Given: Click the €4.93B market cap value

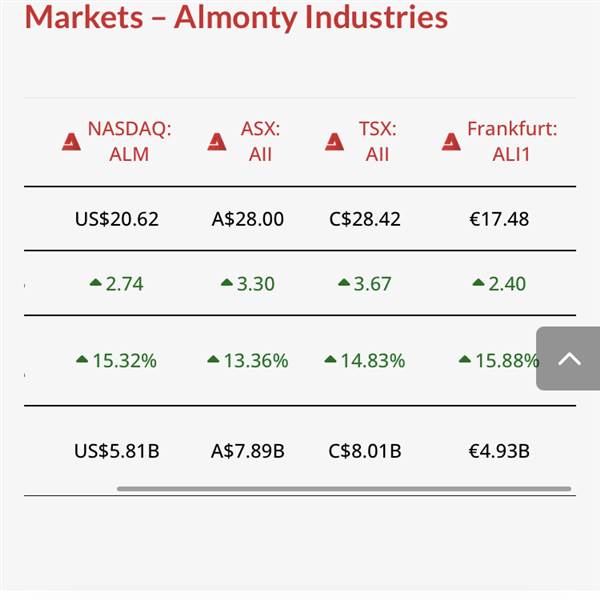Looking at the screenshot, I should pos(498,451).
